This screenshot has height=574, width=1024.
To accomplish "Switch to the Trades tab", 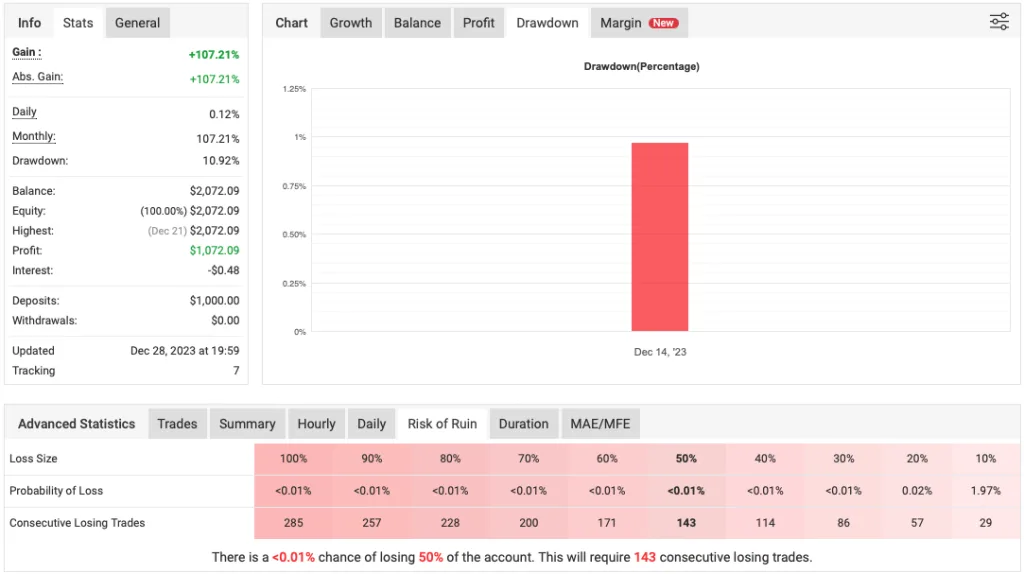I will coord(177,424).
